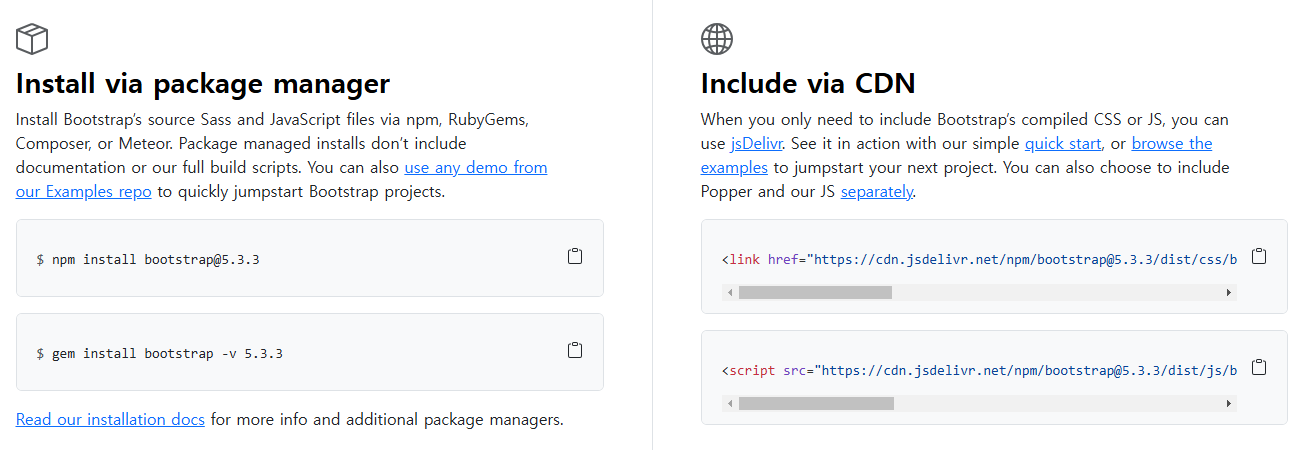Click the link snippet horizontal scrollbar thumb
This screenshot has height=450, width=1303.
(815, 293)
